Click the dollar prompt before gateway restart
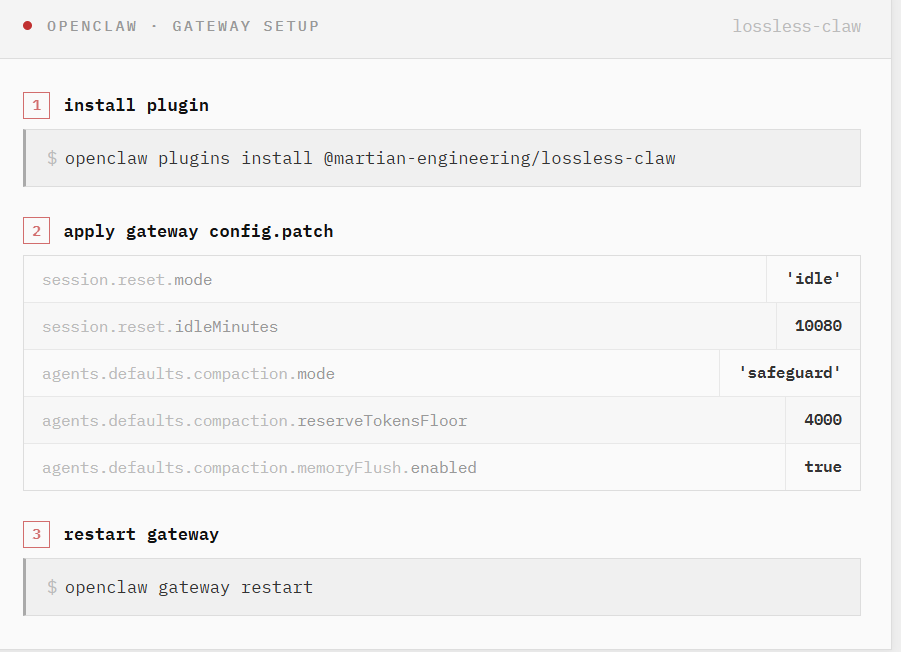The width and height of the screenshot is (901, 652). click(x=52, y=587)
